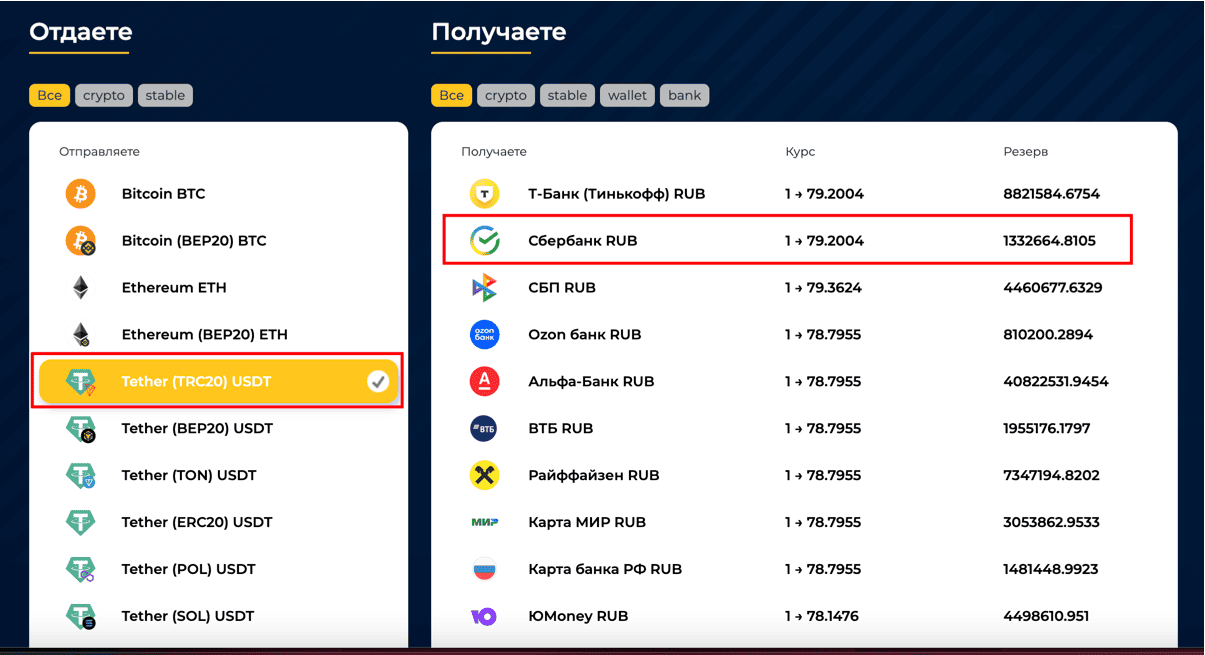
Task: Filter send list by crypto tab
Action: [104, 96]
